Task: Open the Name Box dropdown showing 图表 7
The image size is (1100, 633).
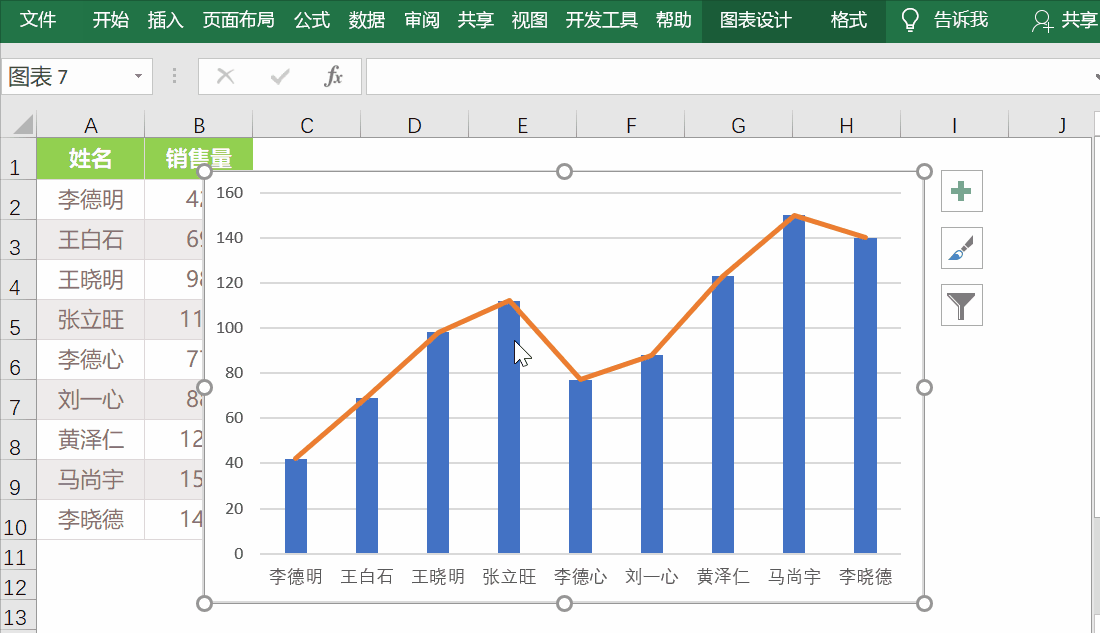Action: [138, 76]
